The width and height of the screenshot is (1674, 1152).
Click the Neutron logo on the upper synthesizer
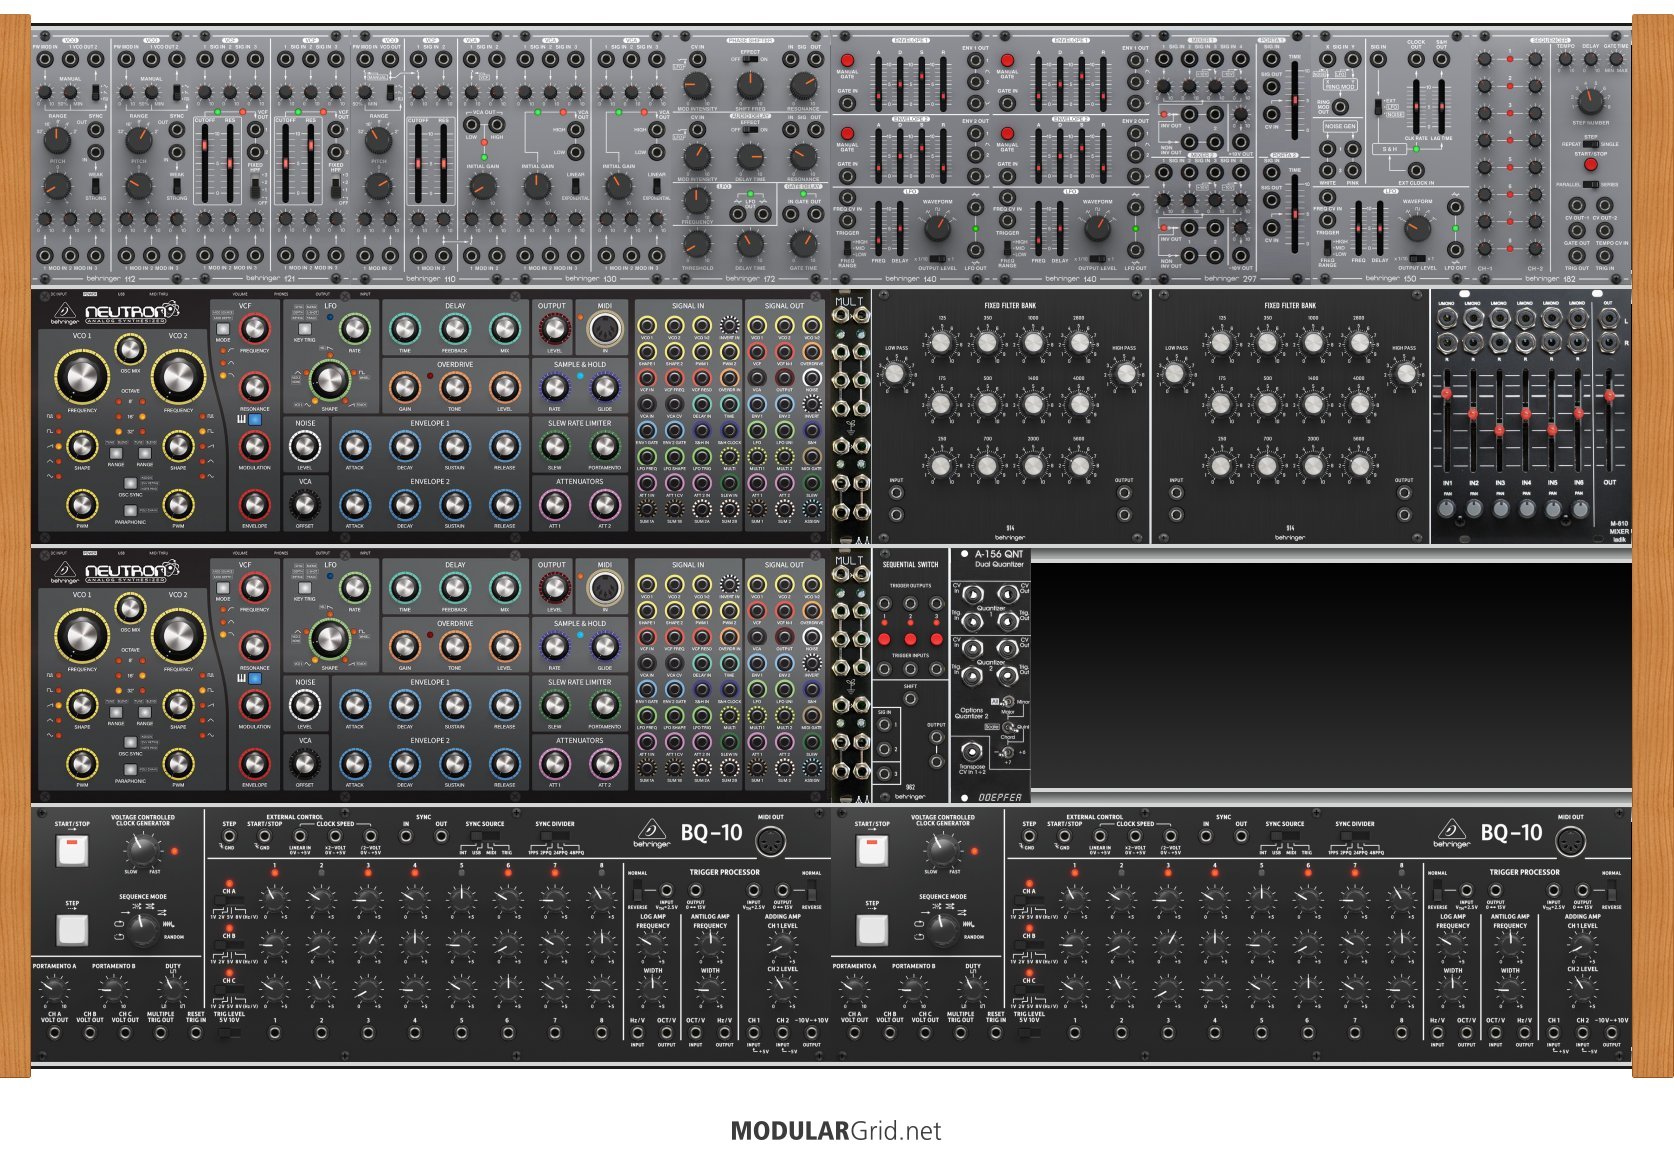(x=130, y=312)
